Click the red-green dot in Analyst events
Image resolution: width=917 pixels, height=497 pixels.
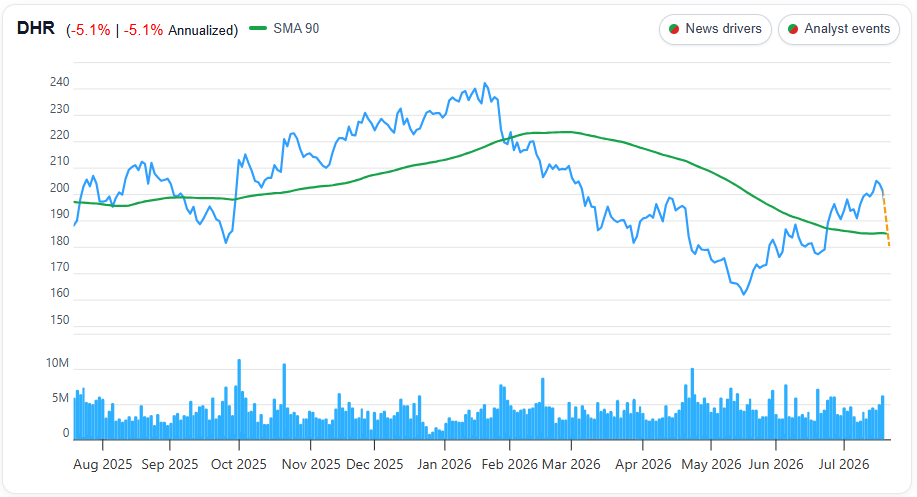793,29
